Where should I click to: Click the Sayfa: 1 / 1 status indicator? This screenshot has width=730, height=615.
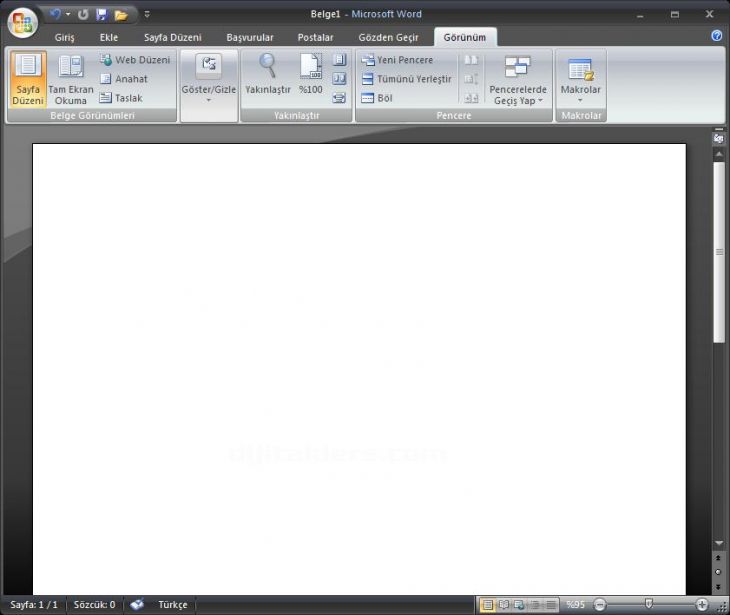pos(34,605)
